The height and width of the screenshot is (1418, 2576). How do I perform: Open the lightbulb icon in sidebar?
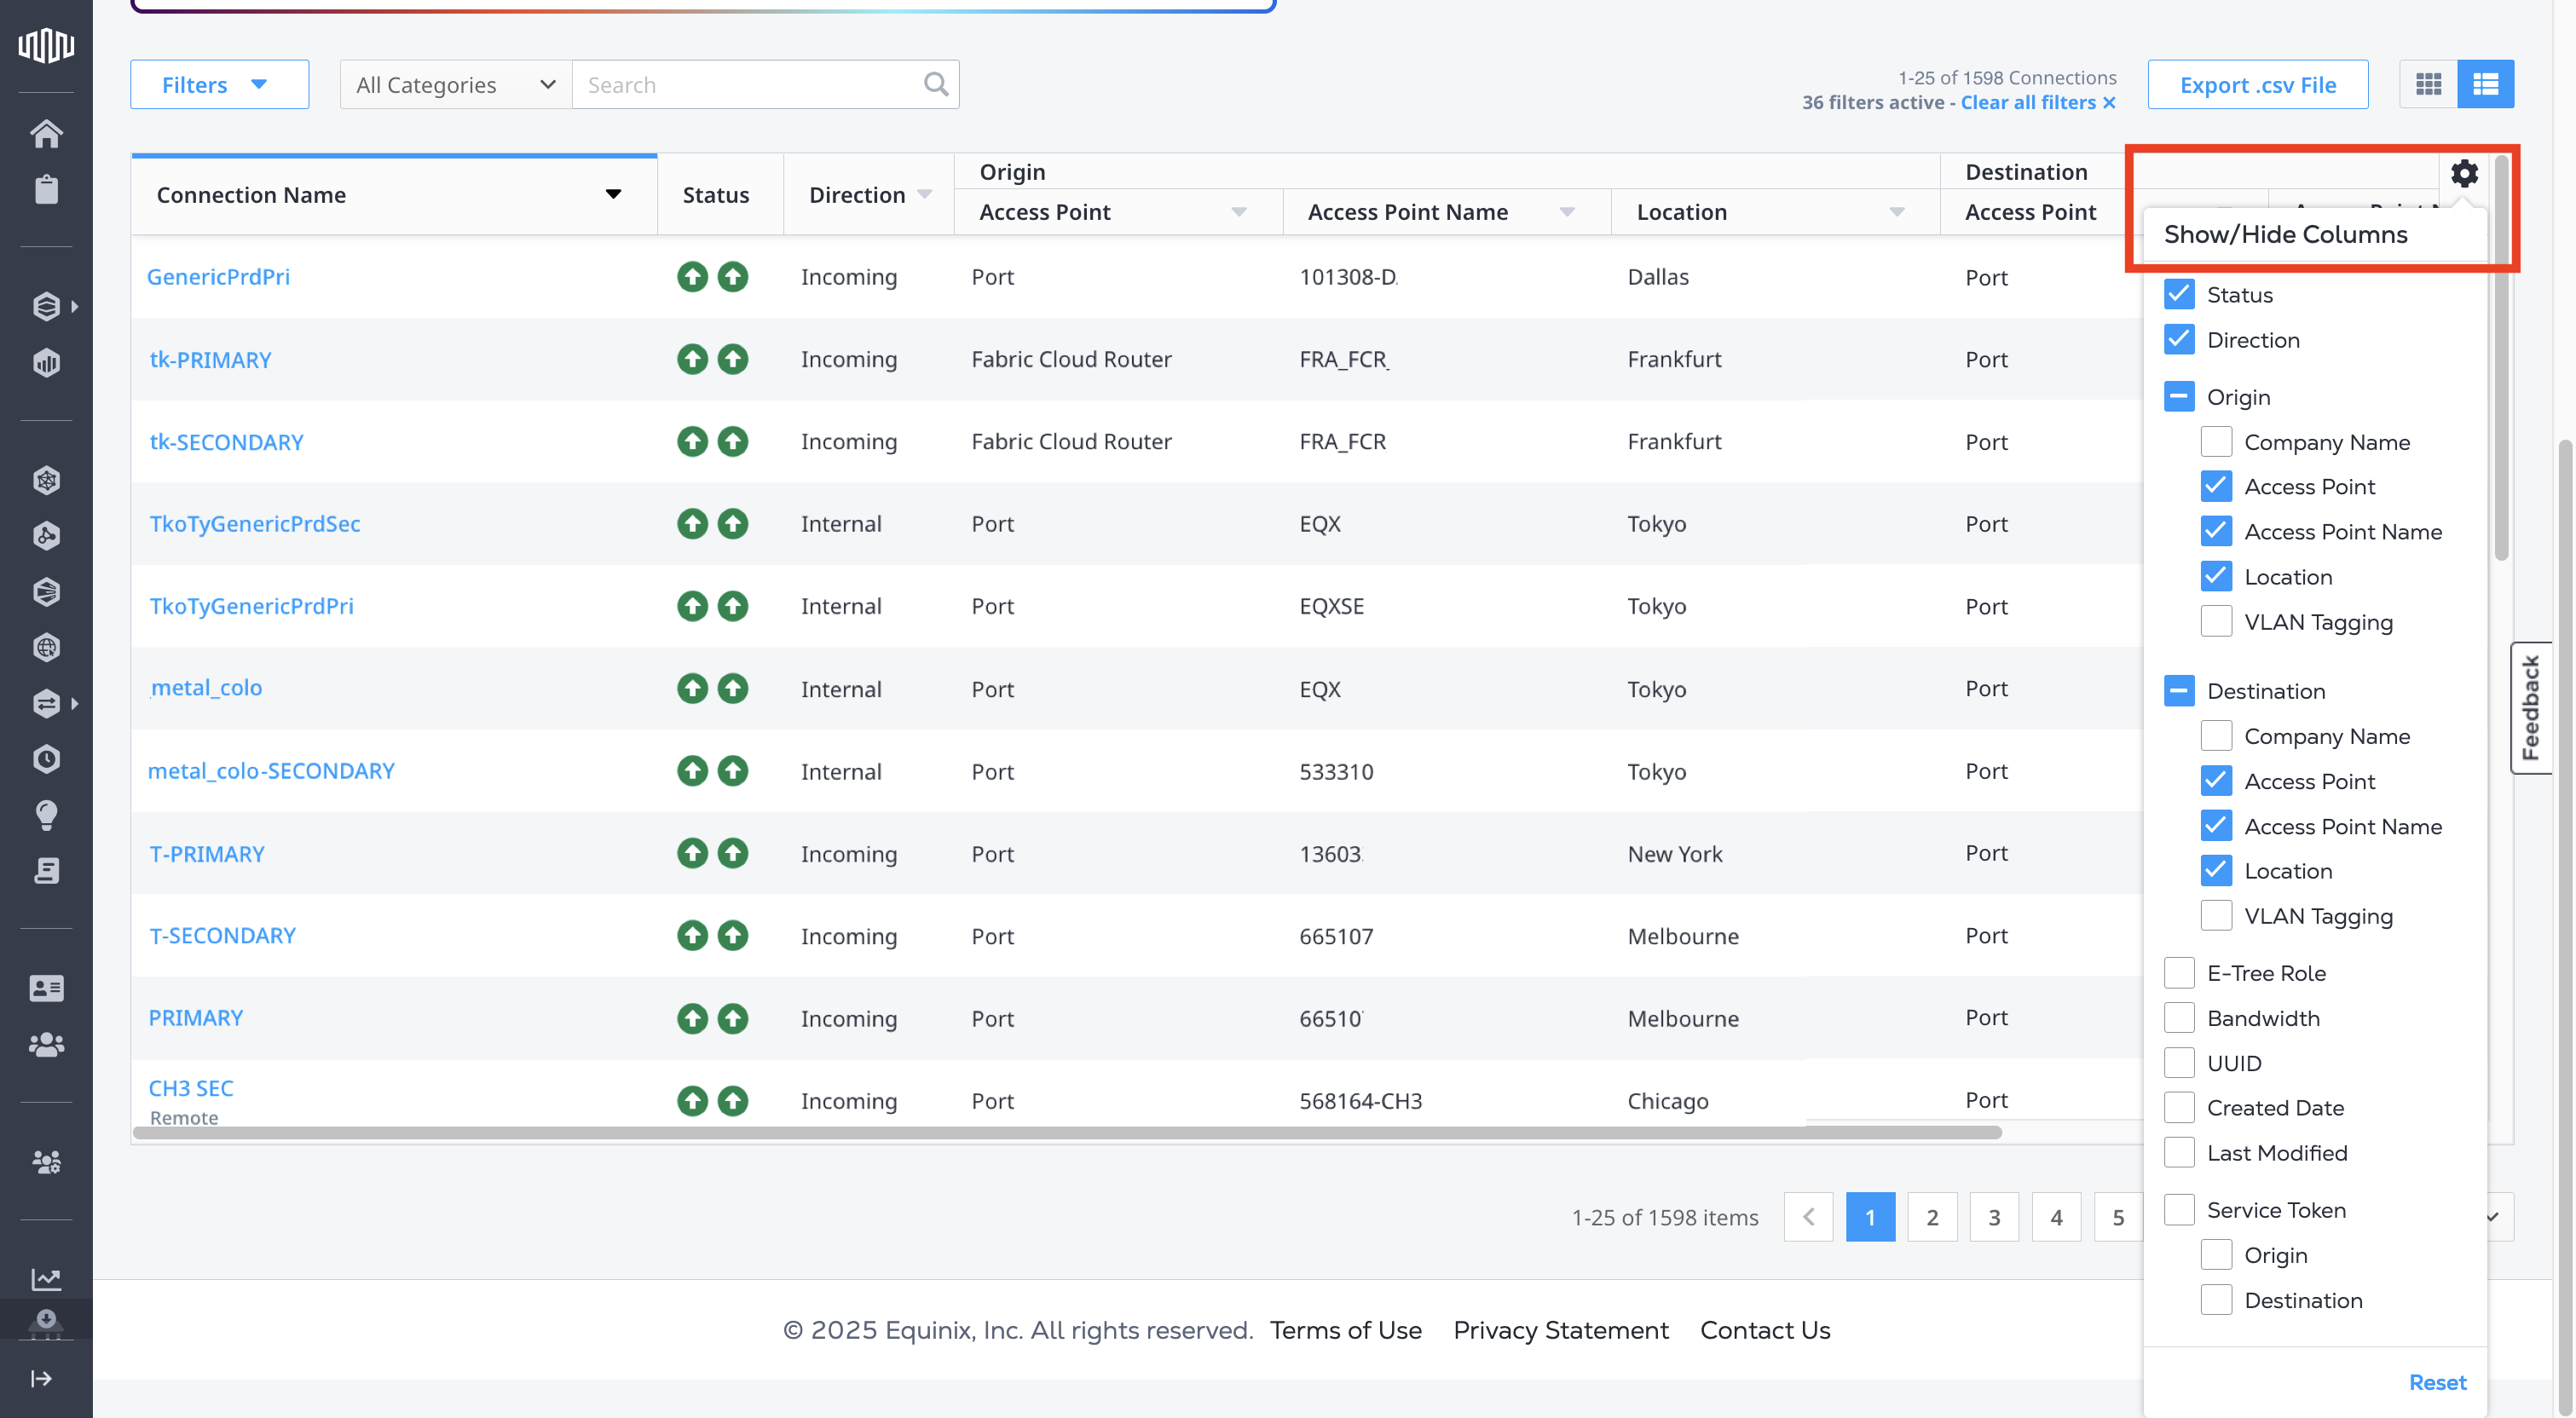coord(46,814)
